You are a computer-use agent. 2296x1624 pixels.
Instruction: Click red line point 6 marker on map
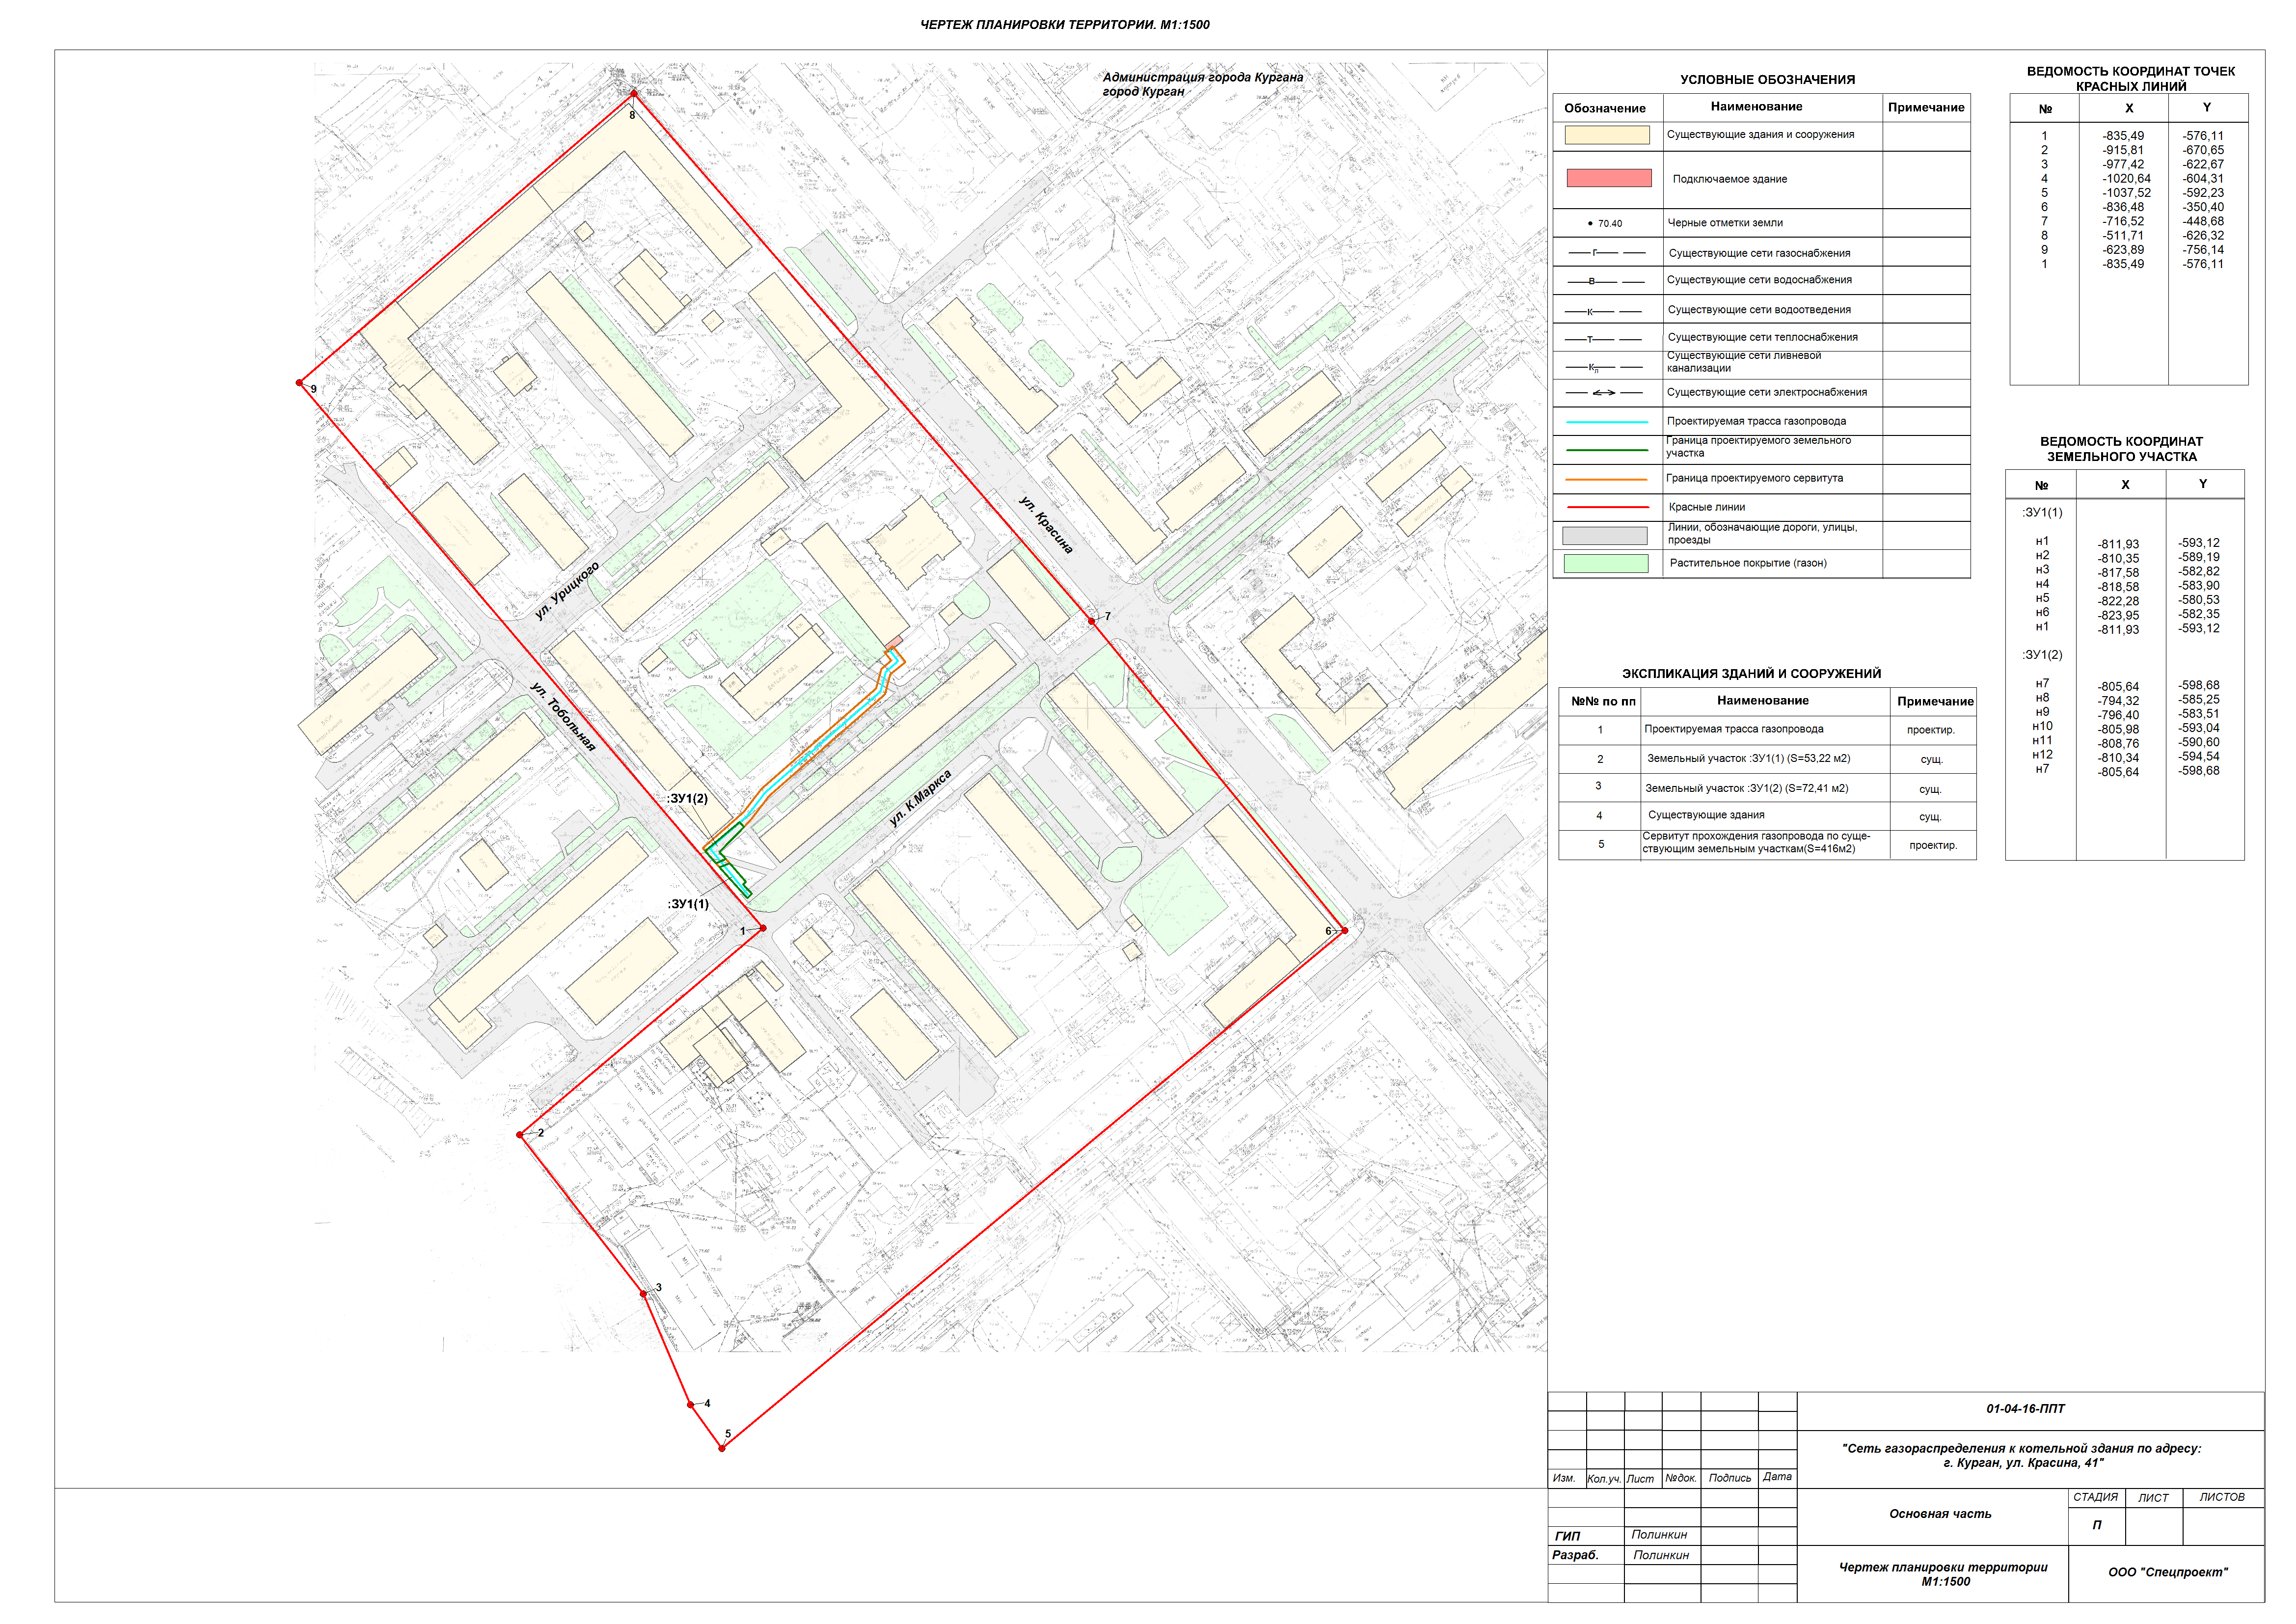click(1344, 930)
